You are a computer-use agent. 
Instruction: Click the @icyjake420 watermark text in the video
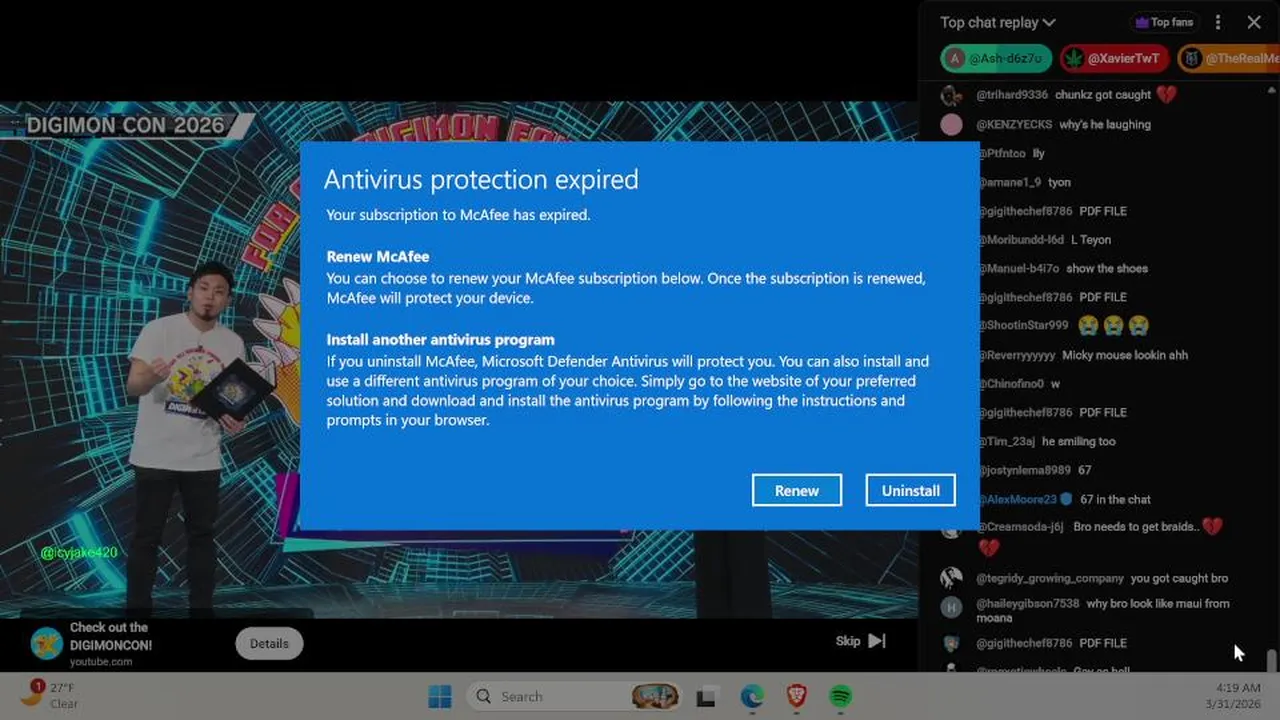point(79,552)
